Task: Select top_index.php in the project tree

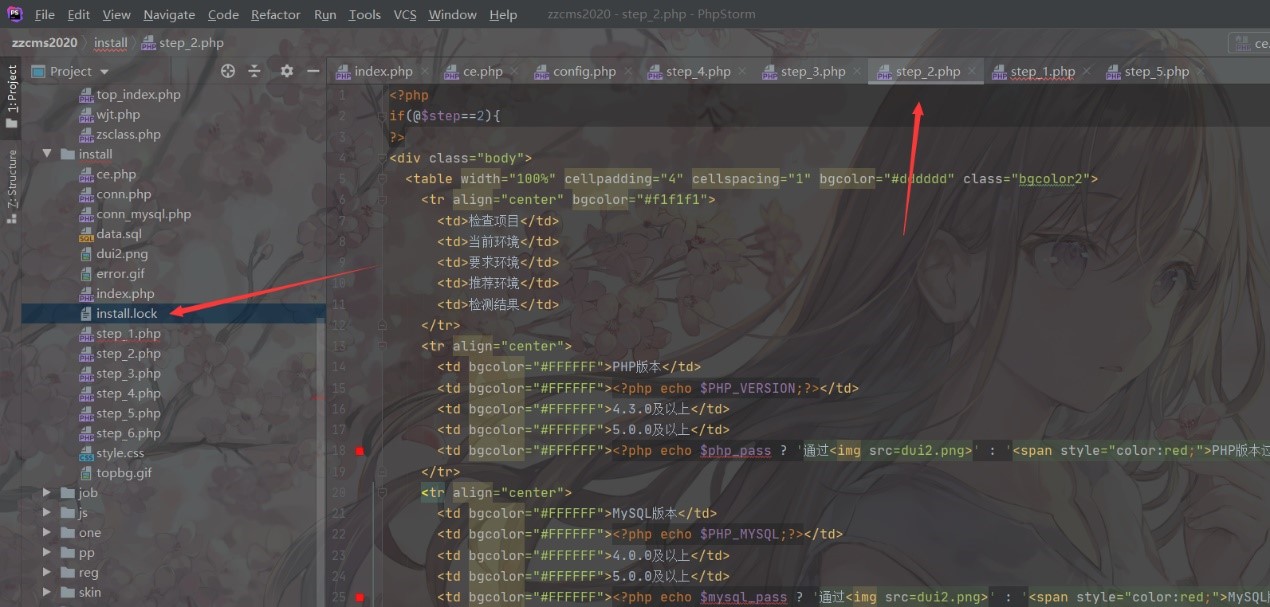Action: pos(138,95)
